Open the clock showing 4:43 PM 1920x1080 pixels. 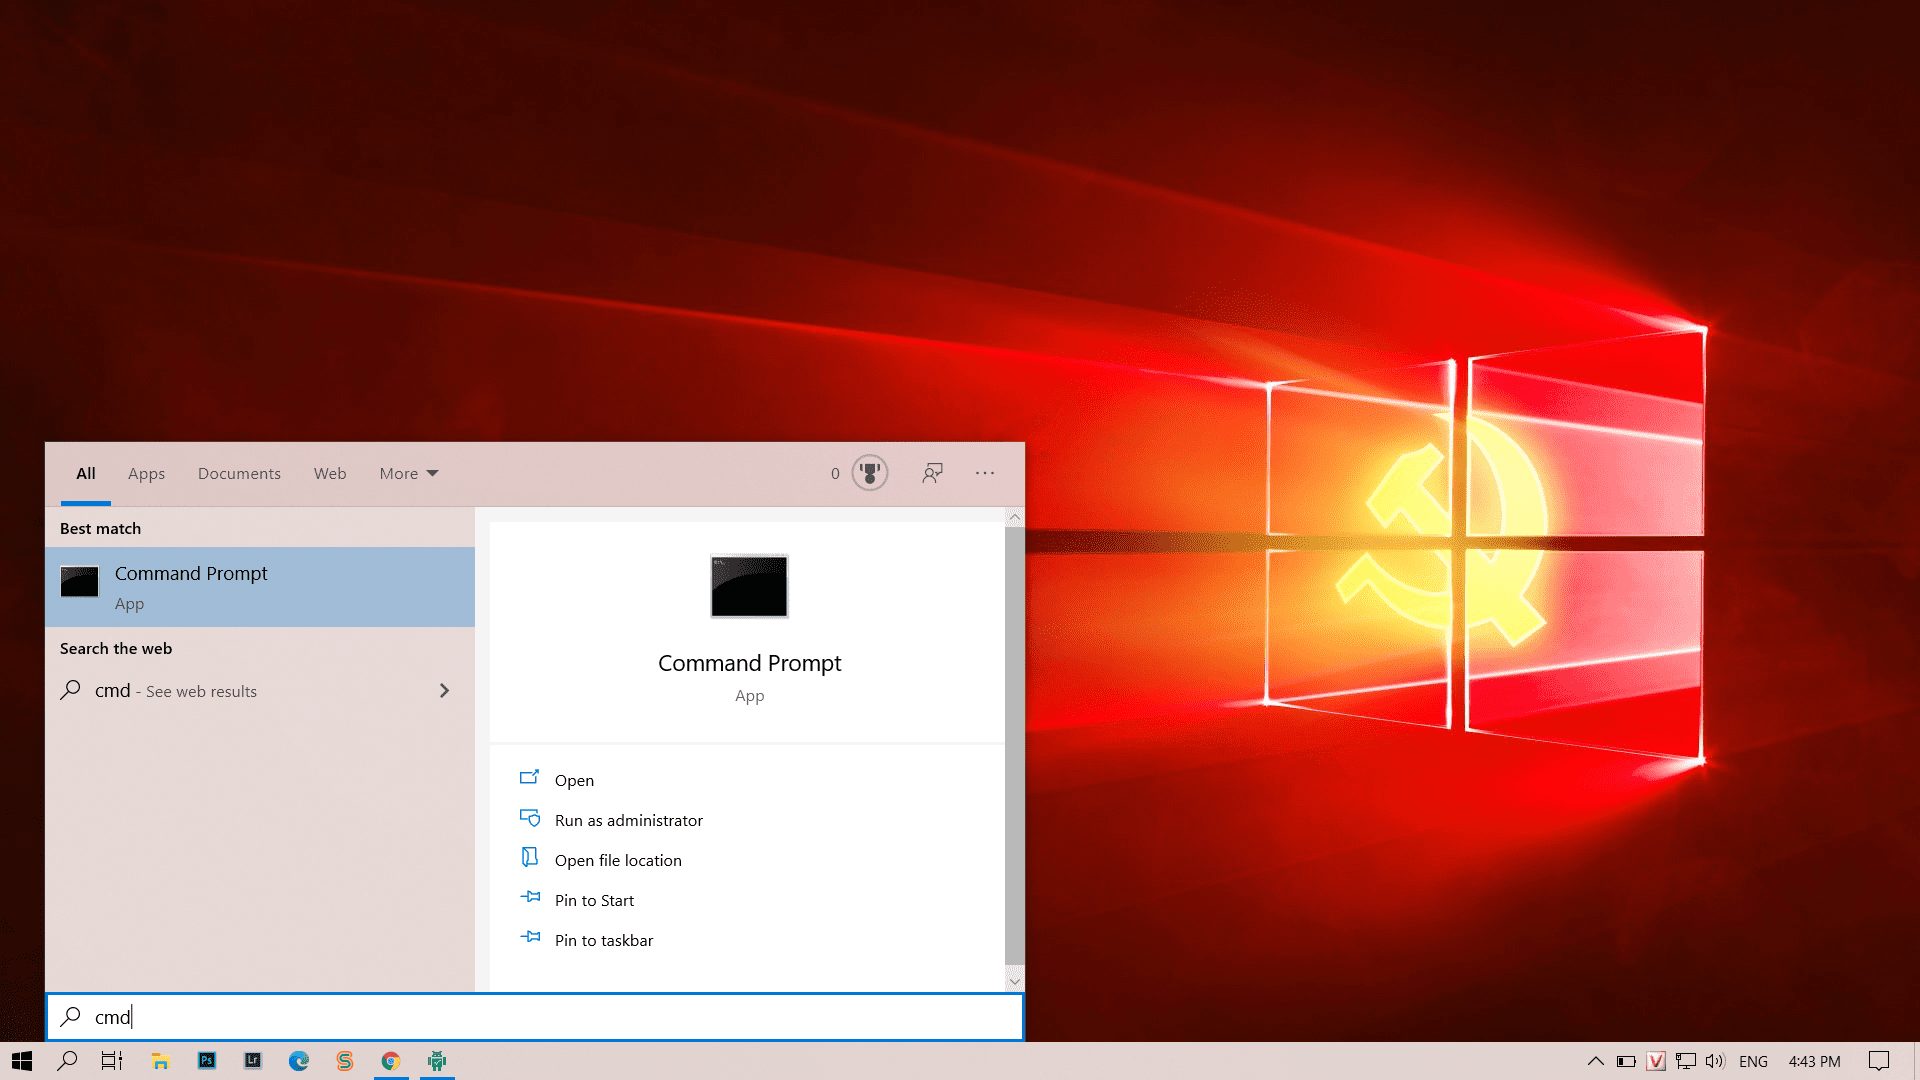pos(1814,1062)
